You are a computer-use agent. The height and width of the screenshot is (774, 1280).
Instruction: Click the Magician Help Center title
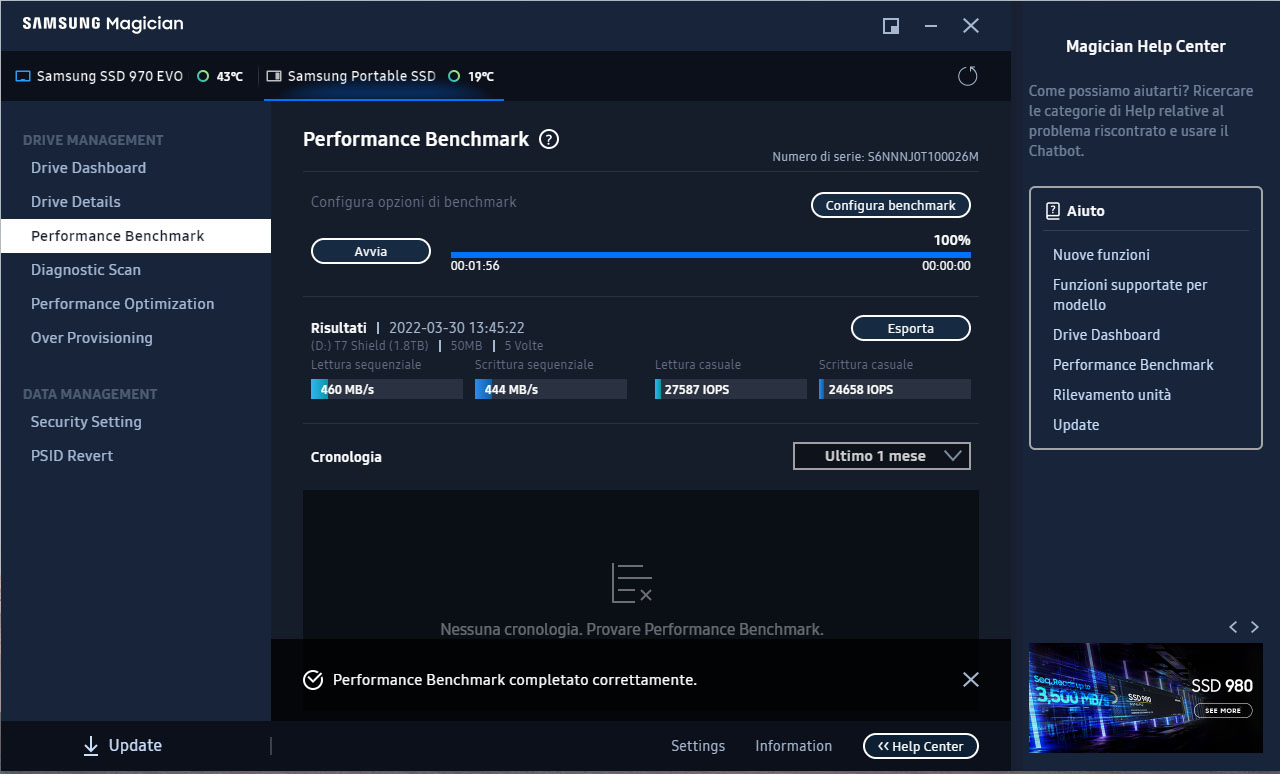tap(1146, 46)
